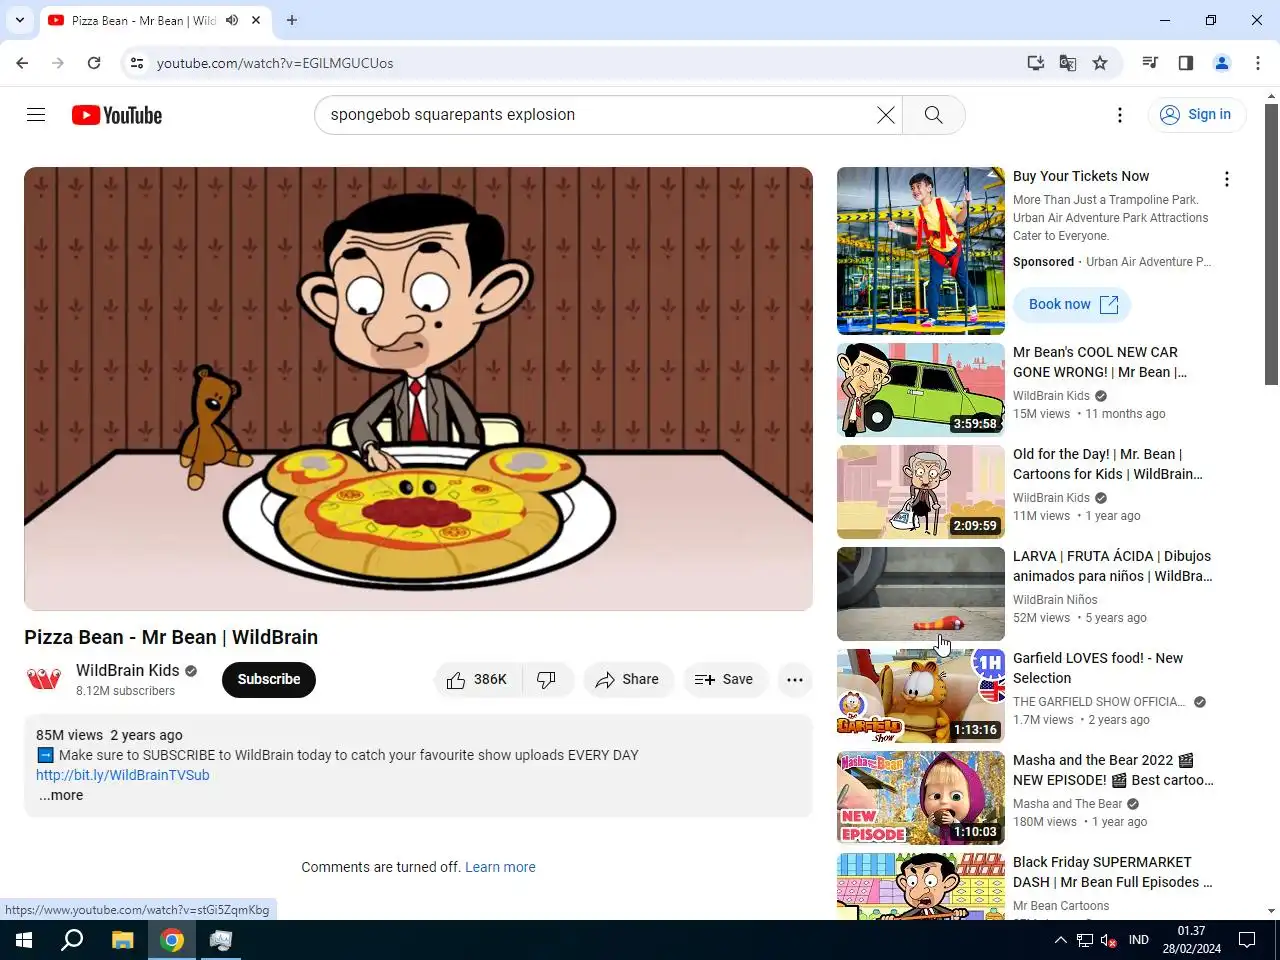
Task: Click the Chrome taskbar icon
Action: click(172, 940)
